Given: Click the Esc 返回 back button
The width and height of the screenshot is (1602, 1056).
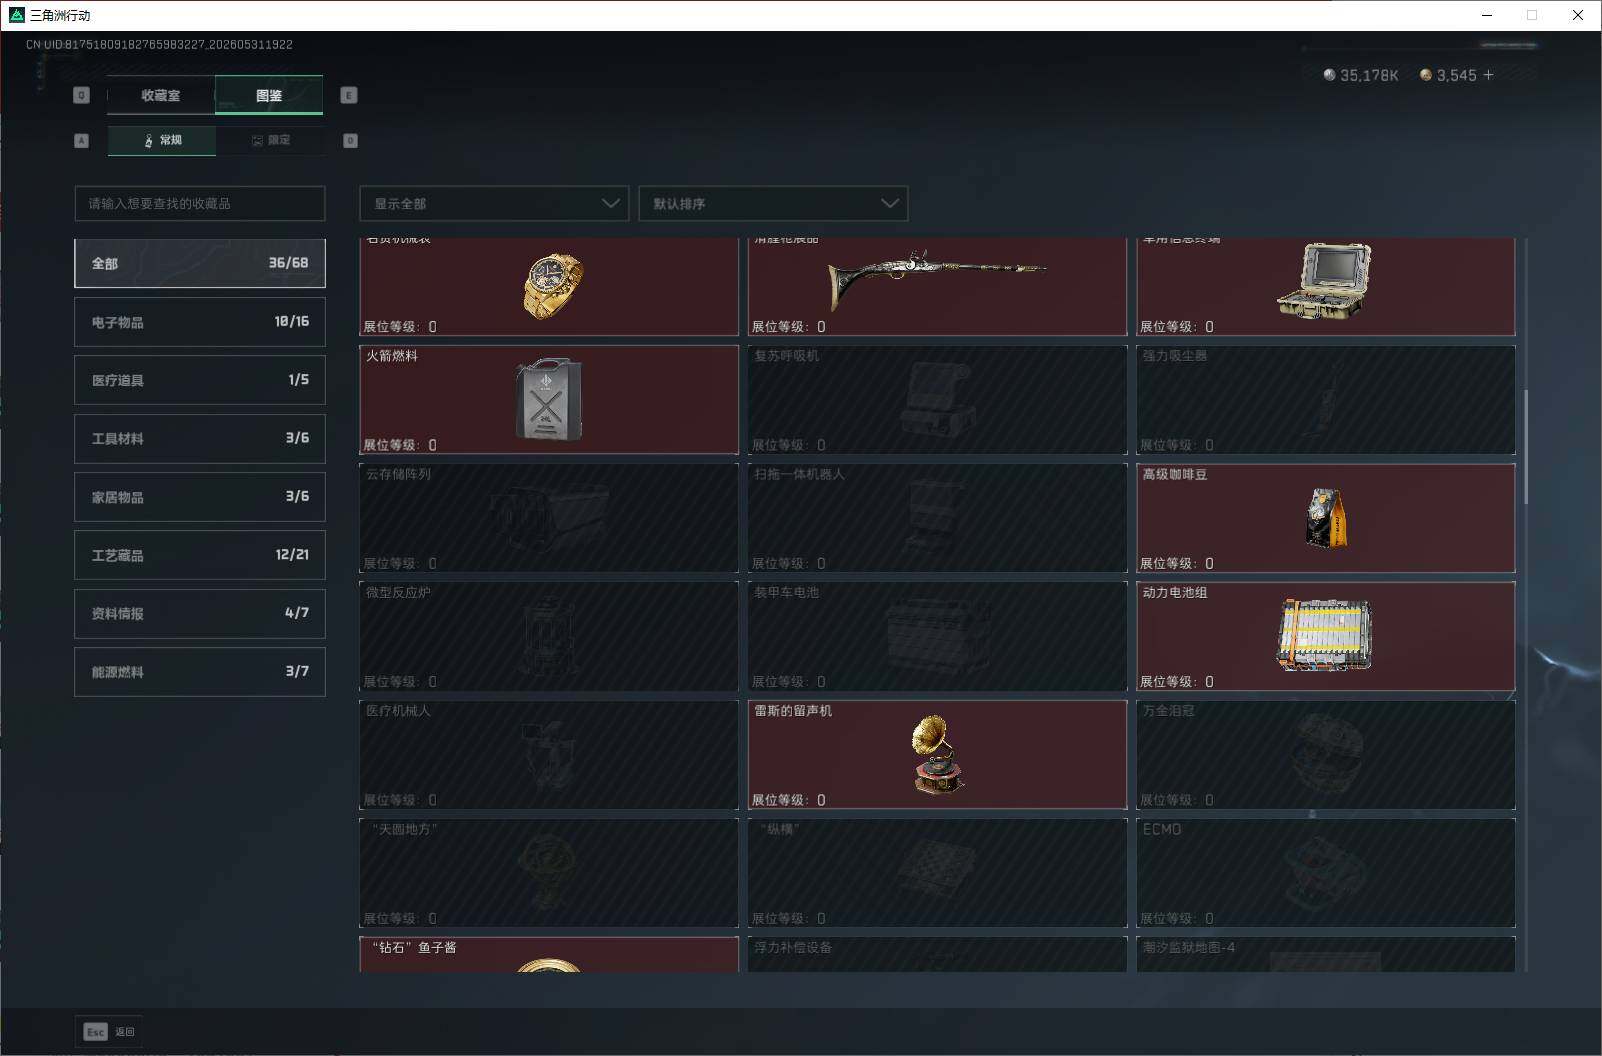Looking at the screenshot, I should click(x=109, y=1031).
